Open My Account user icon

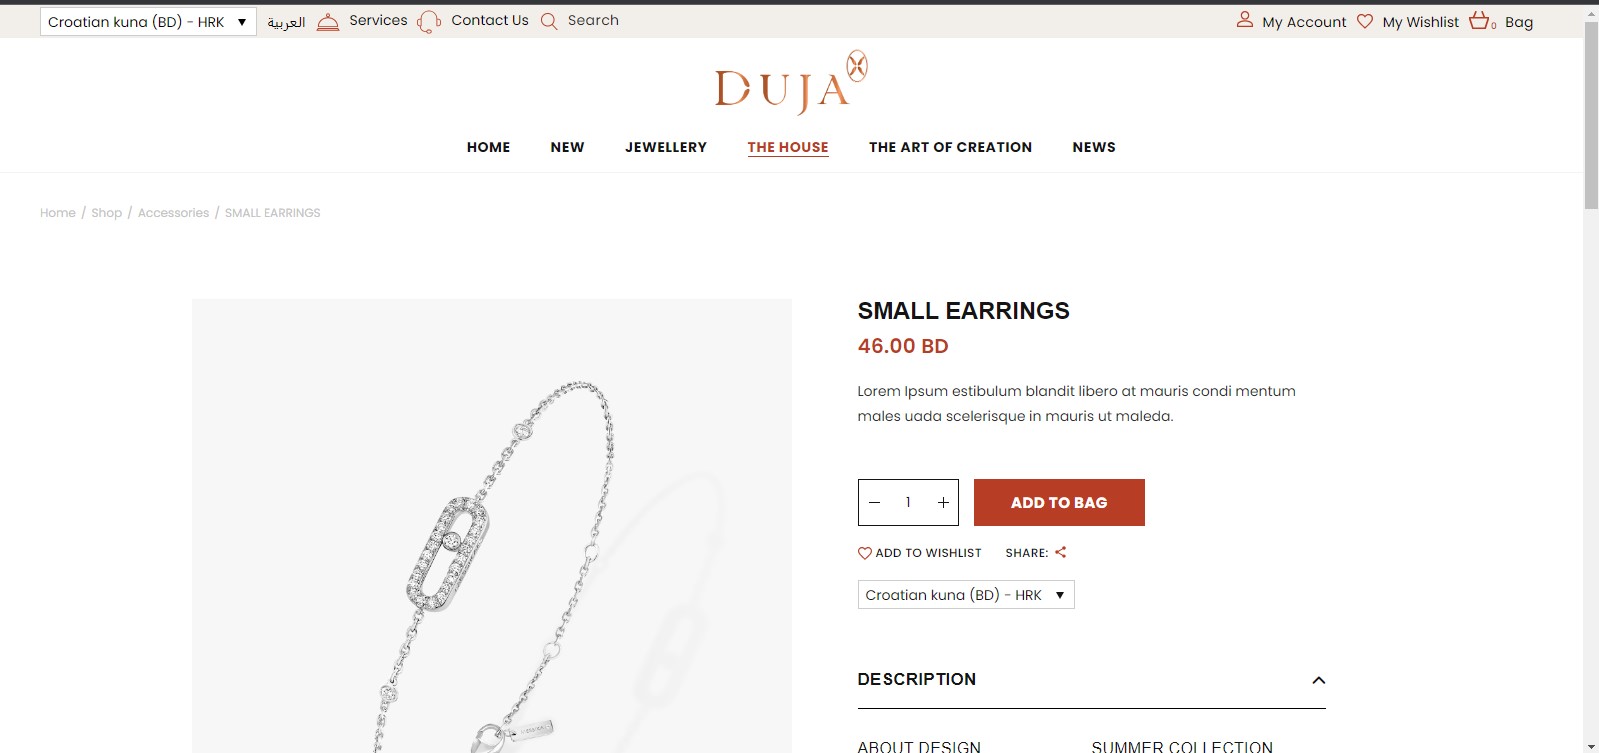[x=1245, y=19]
